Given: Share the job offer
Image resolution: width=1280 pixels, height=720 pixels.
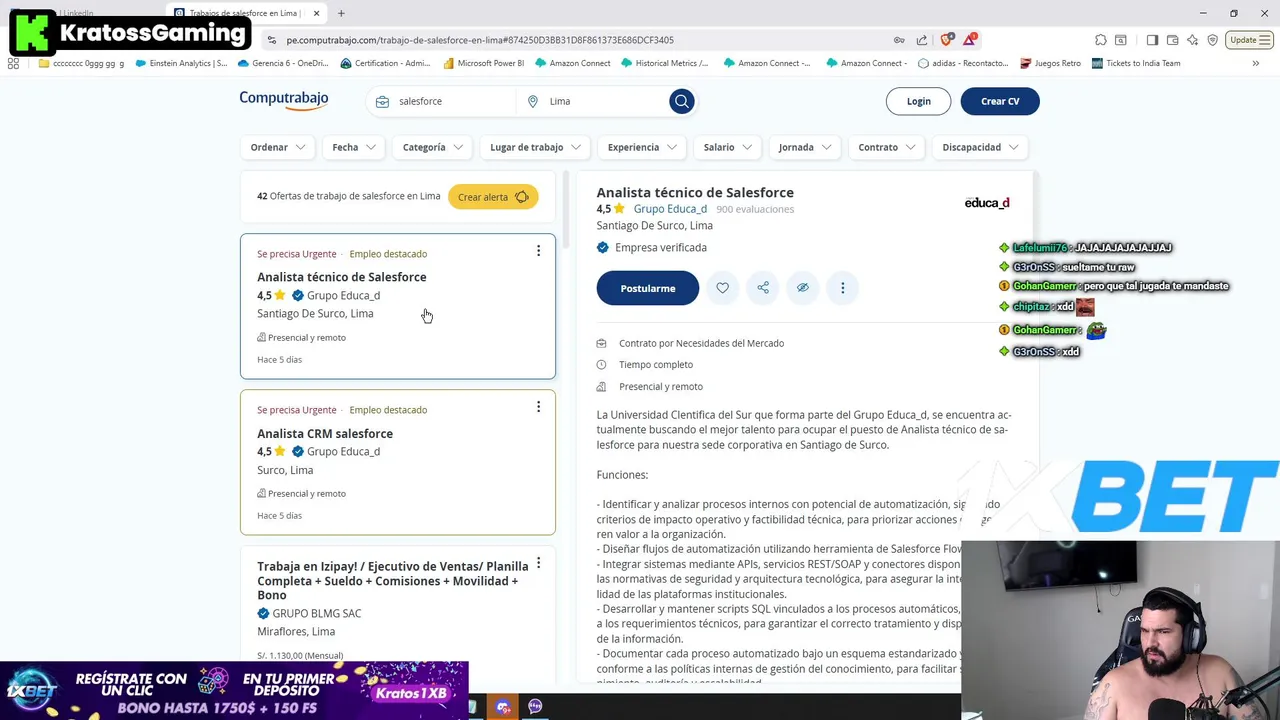Looking at the screenshot, I should tap(763, 288).
